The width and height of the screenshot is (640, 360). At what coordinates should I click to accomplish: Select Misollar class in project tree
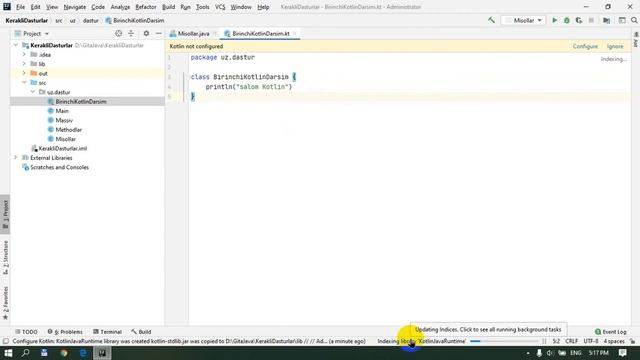[x=65, y=139]
